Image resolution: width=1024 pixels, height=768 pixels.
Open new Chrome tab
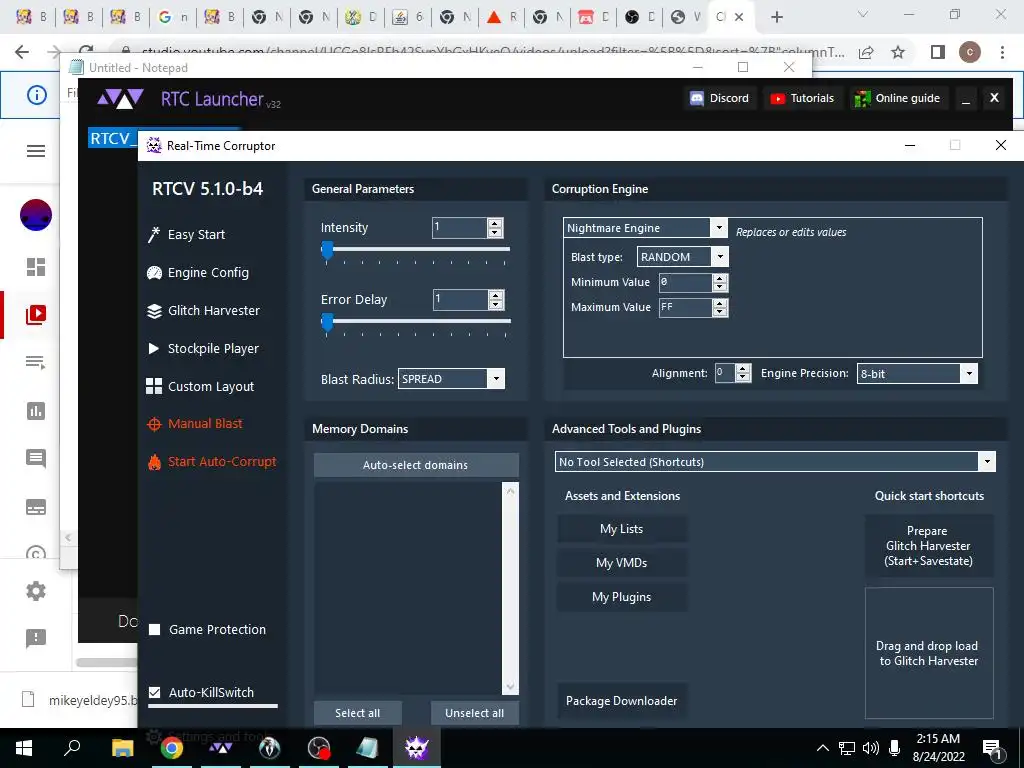[x=776, y=17]
